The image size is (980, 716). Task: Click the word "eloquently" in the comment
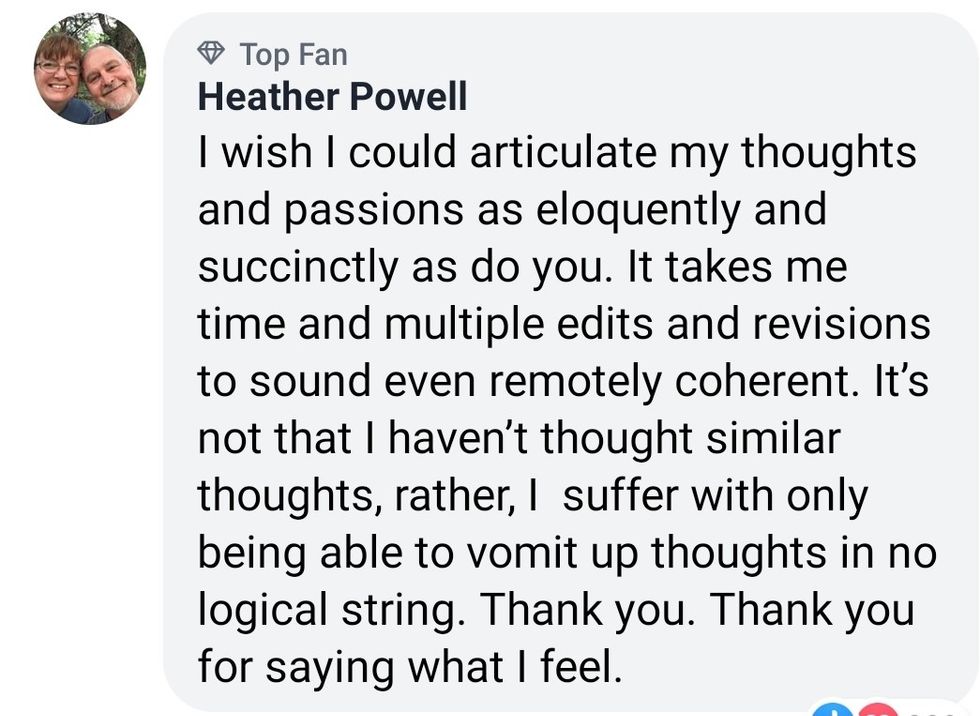pyautogui.click(x=627, y=210)
